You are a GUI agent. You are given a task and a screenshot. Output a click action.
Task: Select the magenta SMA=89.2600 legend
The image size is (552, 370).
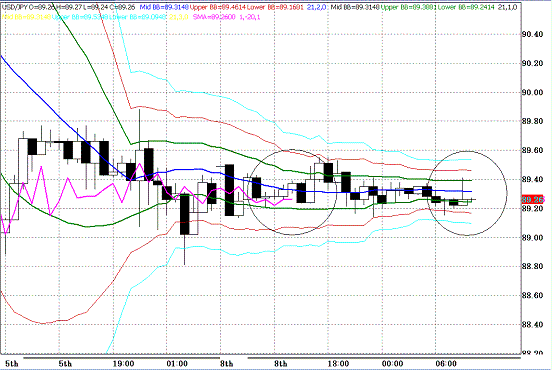(214, 17)
